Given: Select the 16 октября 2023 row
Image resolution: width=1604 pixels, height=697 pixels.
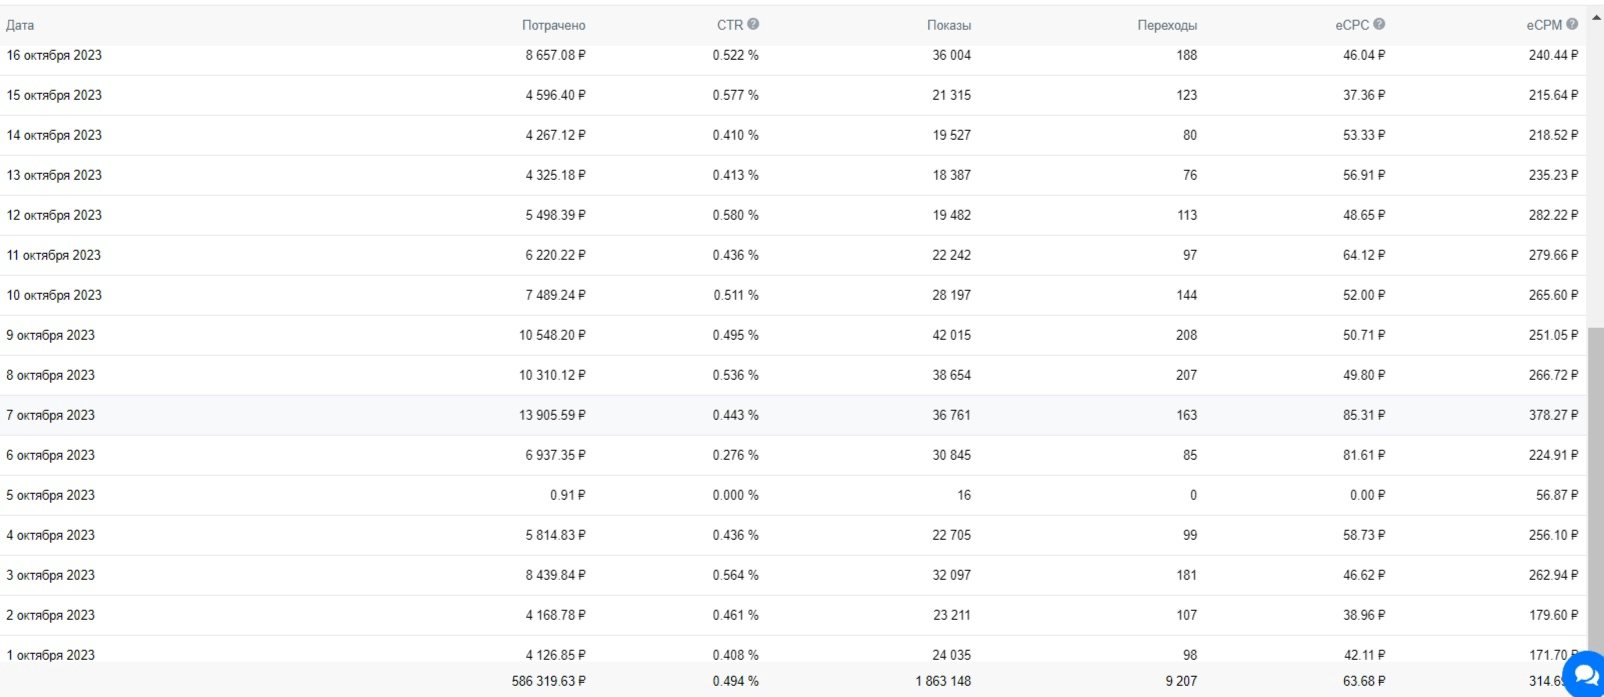Looking at the screenshot, I should (793, 56).
